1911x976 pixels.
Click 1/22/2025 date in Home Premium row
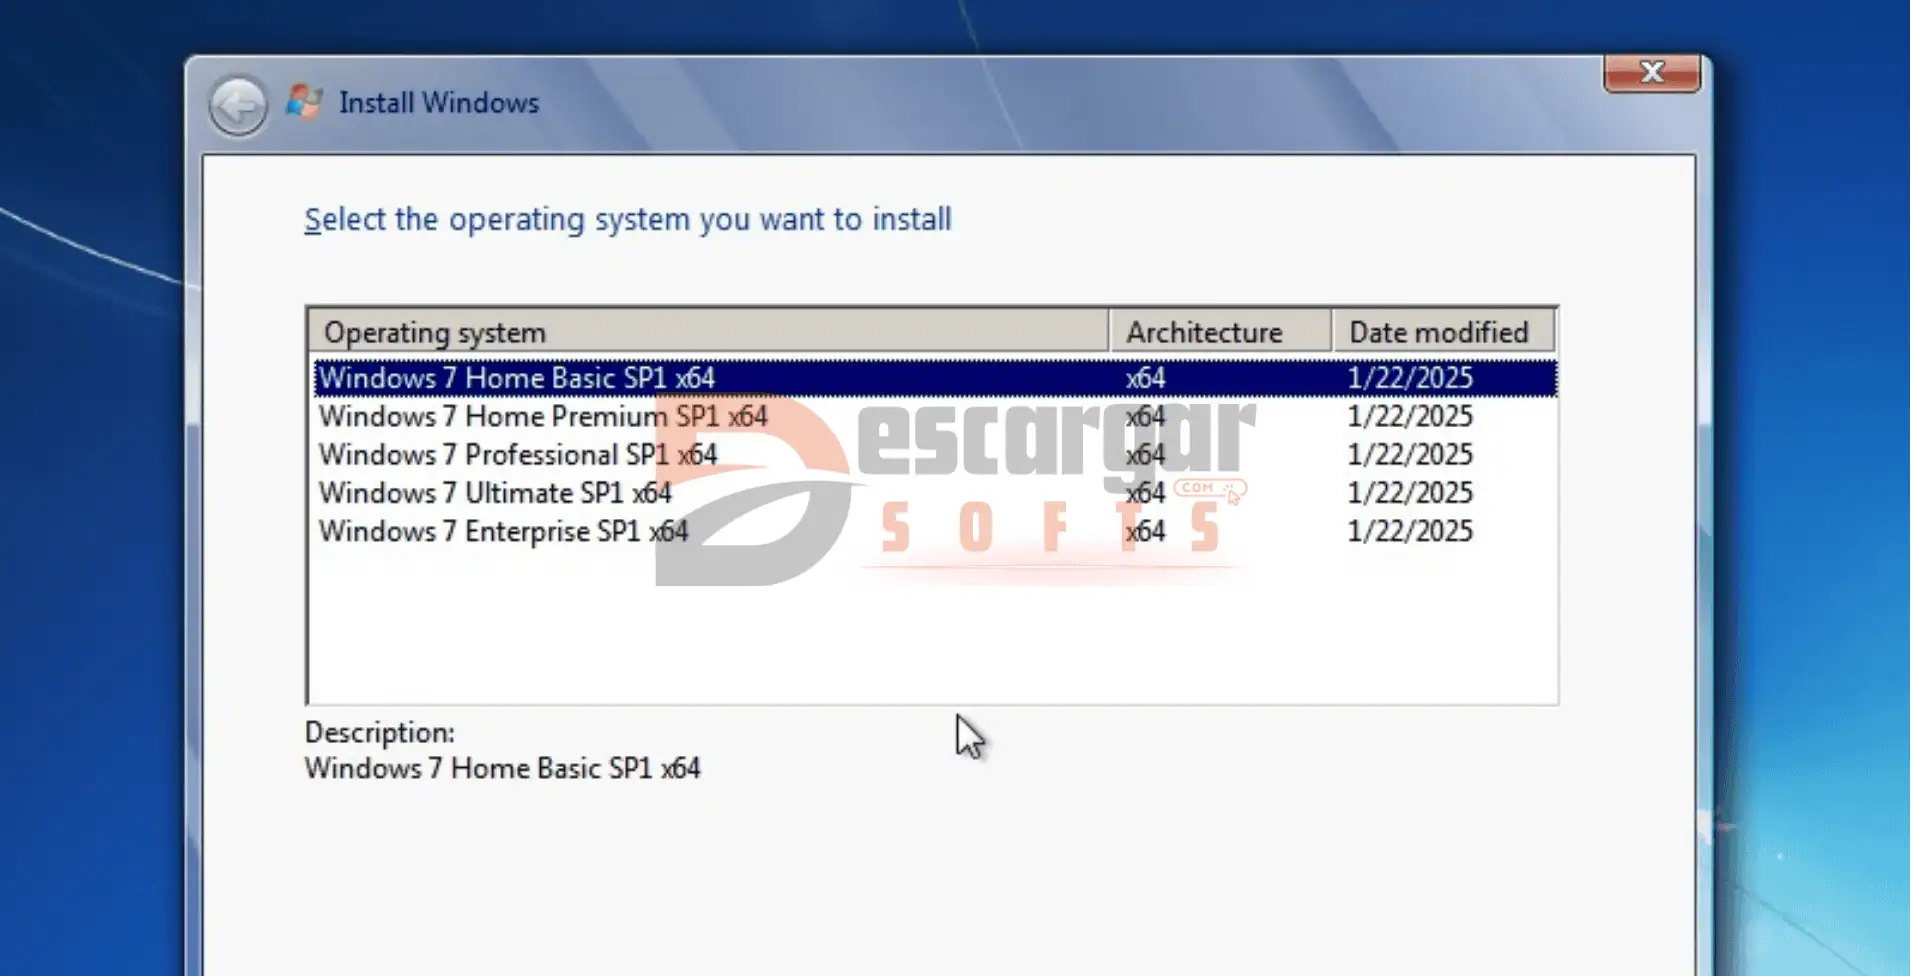1410,416
